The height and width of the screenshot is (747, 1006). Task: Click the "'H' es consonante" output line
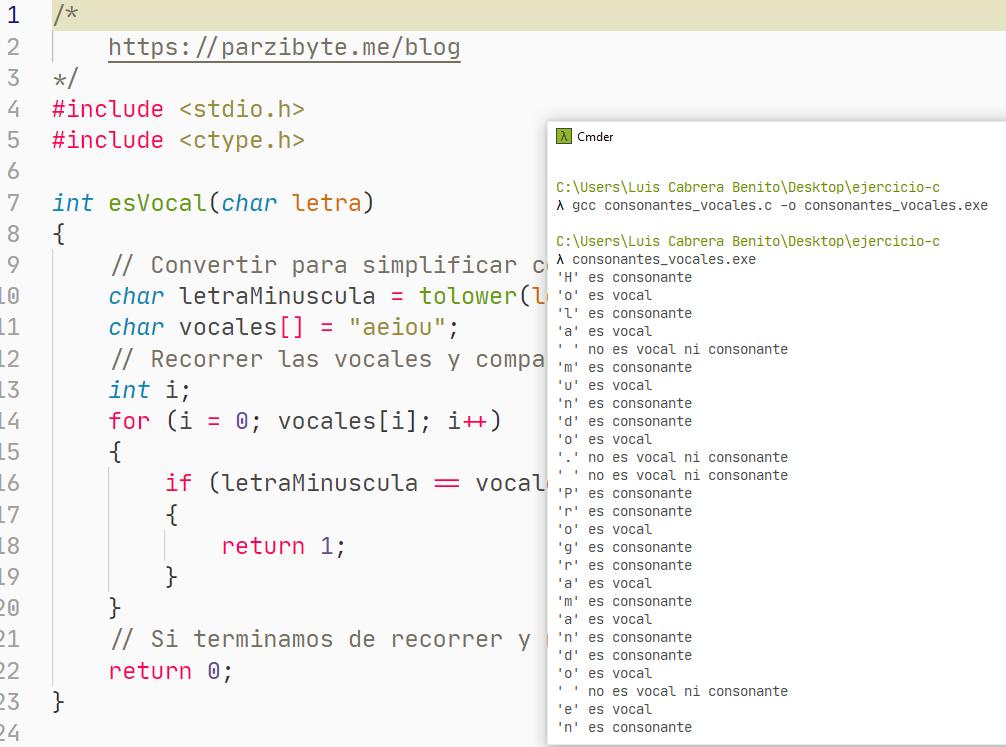624,277
